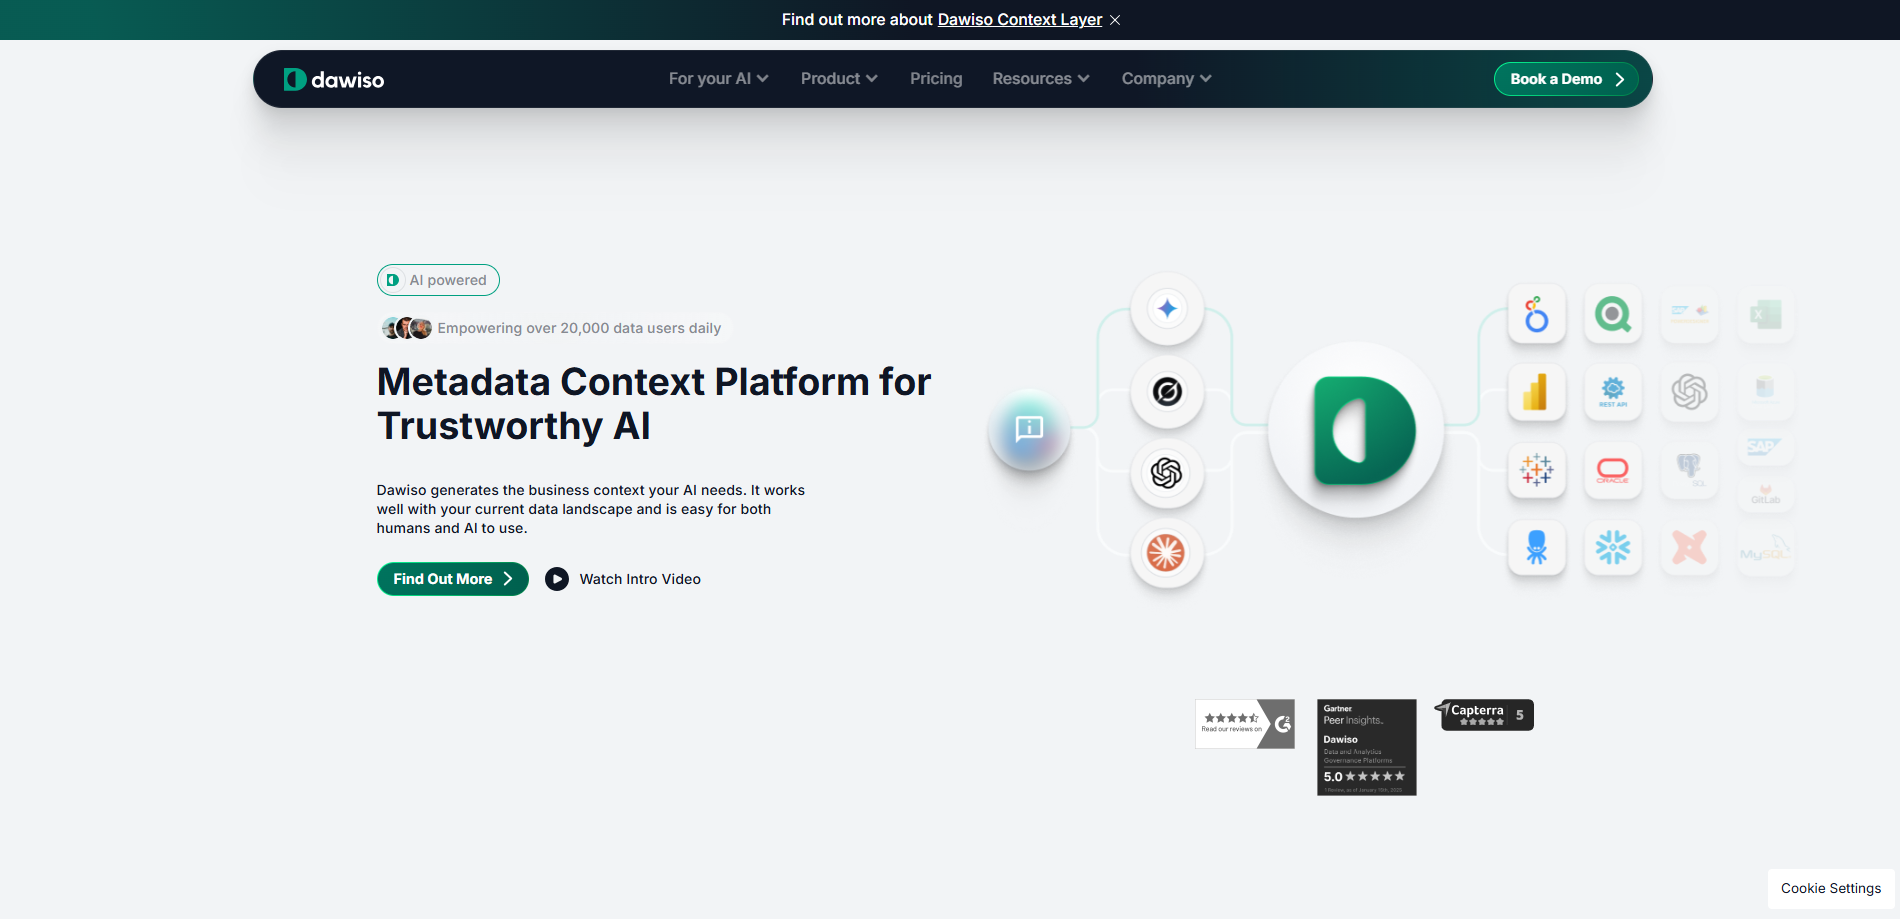Select the Oracle integration icon

[1612, 470]
